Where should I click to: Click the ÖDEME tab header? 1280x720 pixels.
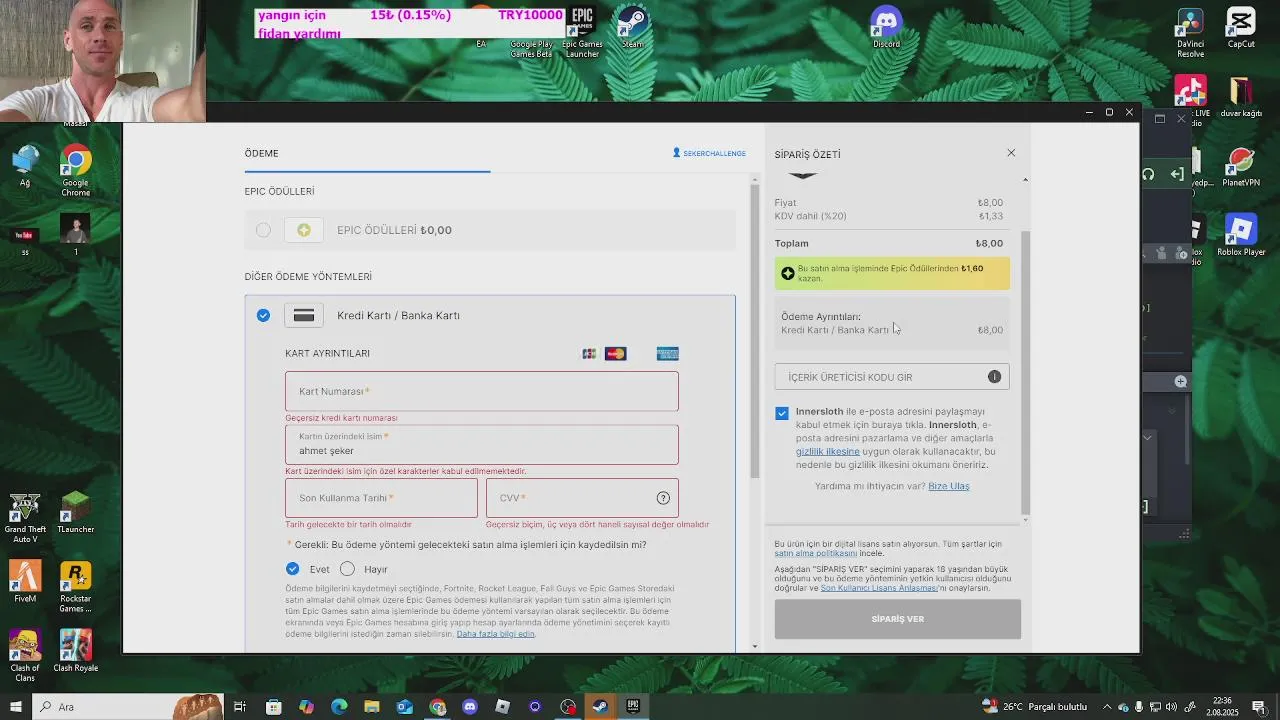[262, 153]
